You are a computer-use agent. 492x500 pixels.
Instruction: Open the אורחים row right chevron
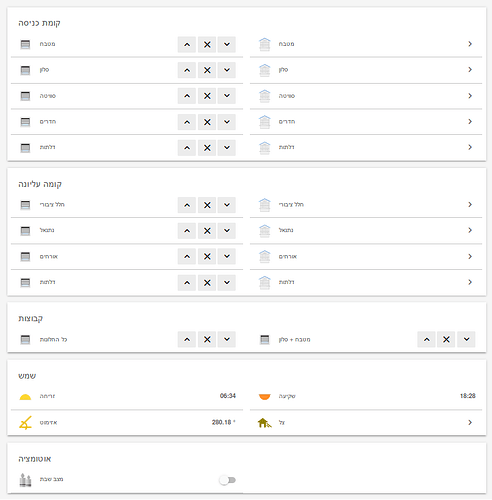click(470, 256)
